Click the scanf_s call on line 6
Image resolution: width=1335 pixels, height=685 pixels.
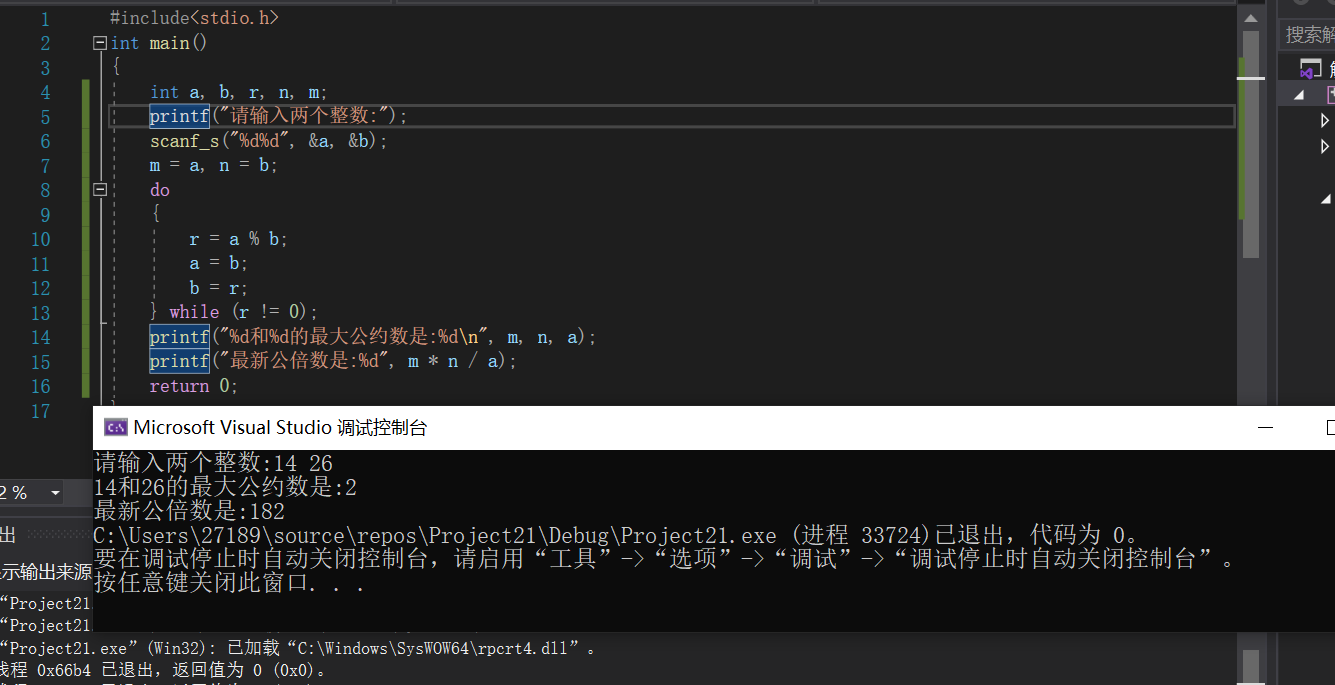click(268, 141)
